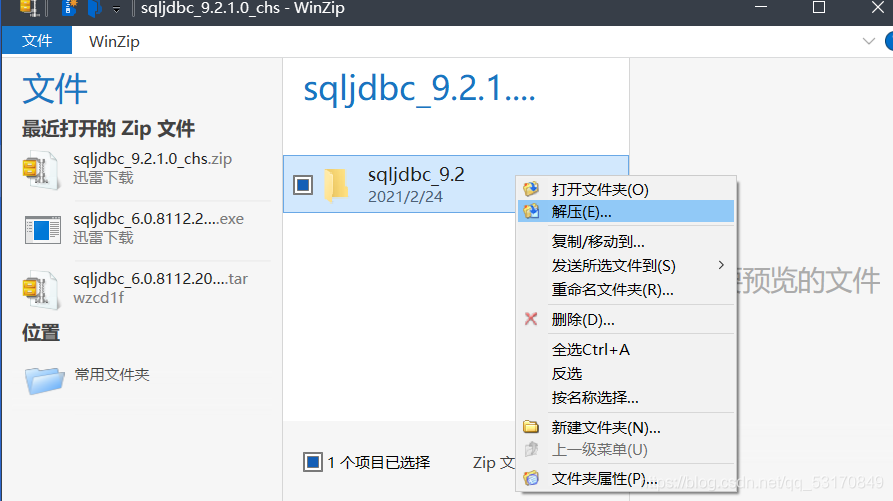Screen dimensions: 893x501
Task: Open recent archive sqljdbc_6.0.8112.20....tar
Action: tap(161, 278)
